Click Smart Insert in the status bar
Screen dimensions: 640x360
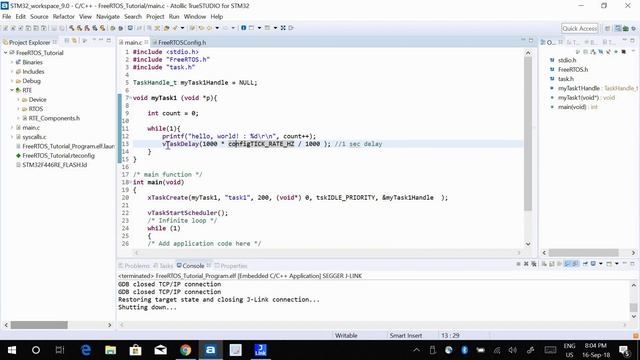406,336
